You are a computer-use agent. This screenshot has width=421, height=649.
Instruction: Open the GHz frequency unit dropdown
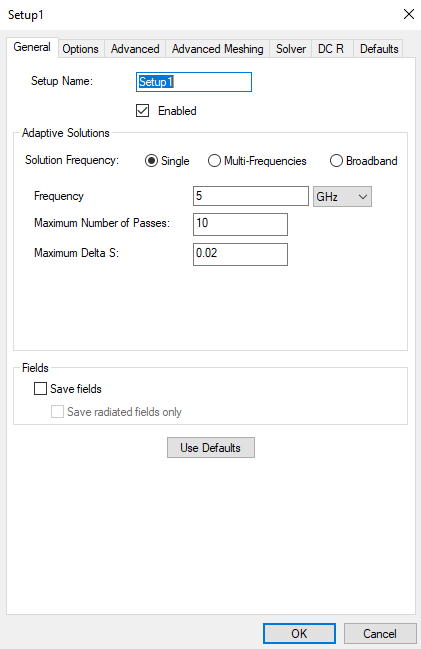coord(342,196)
